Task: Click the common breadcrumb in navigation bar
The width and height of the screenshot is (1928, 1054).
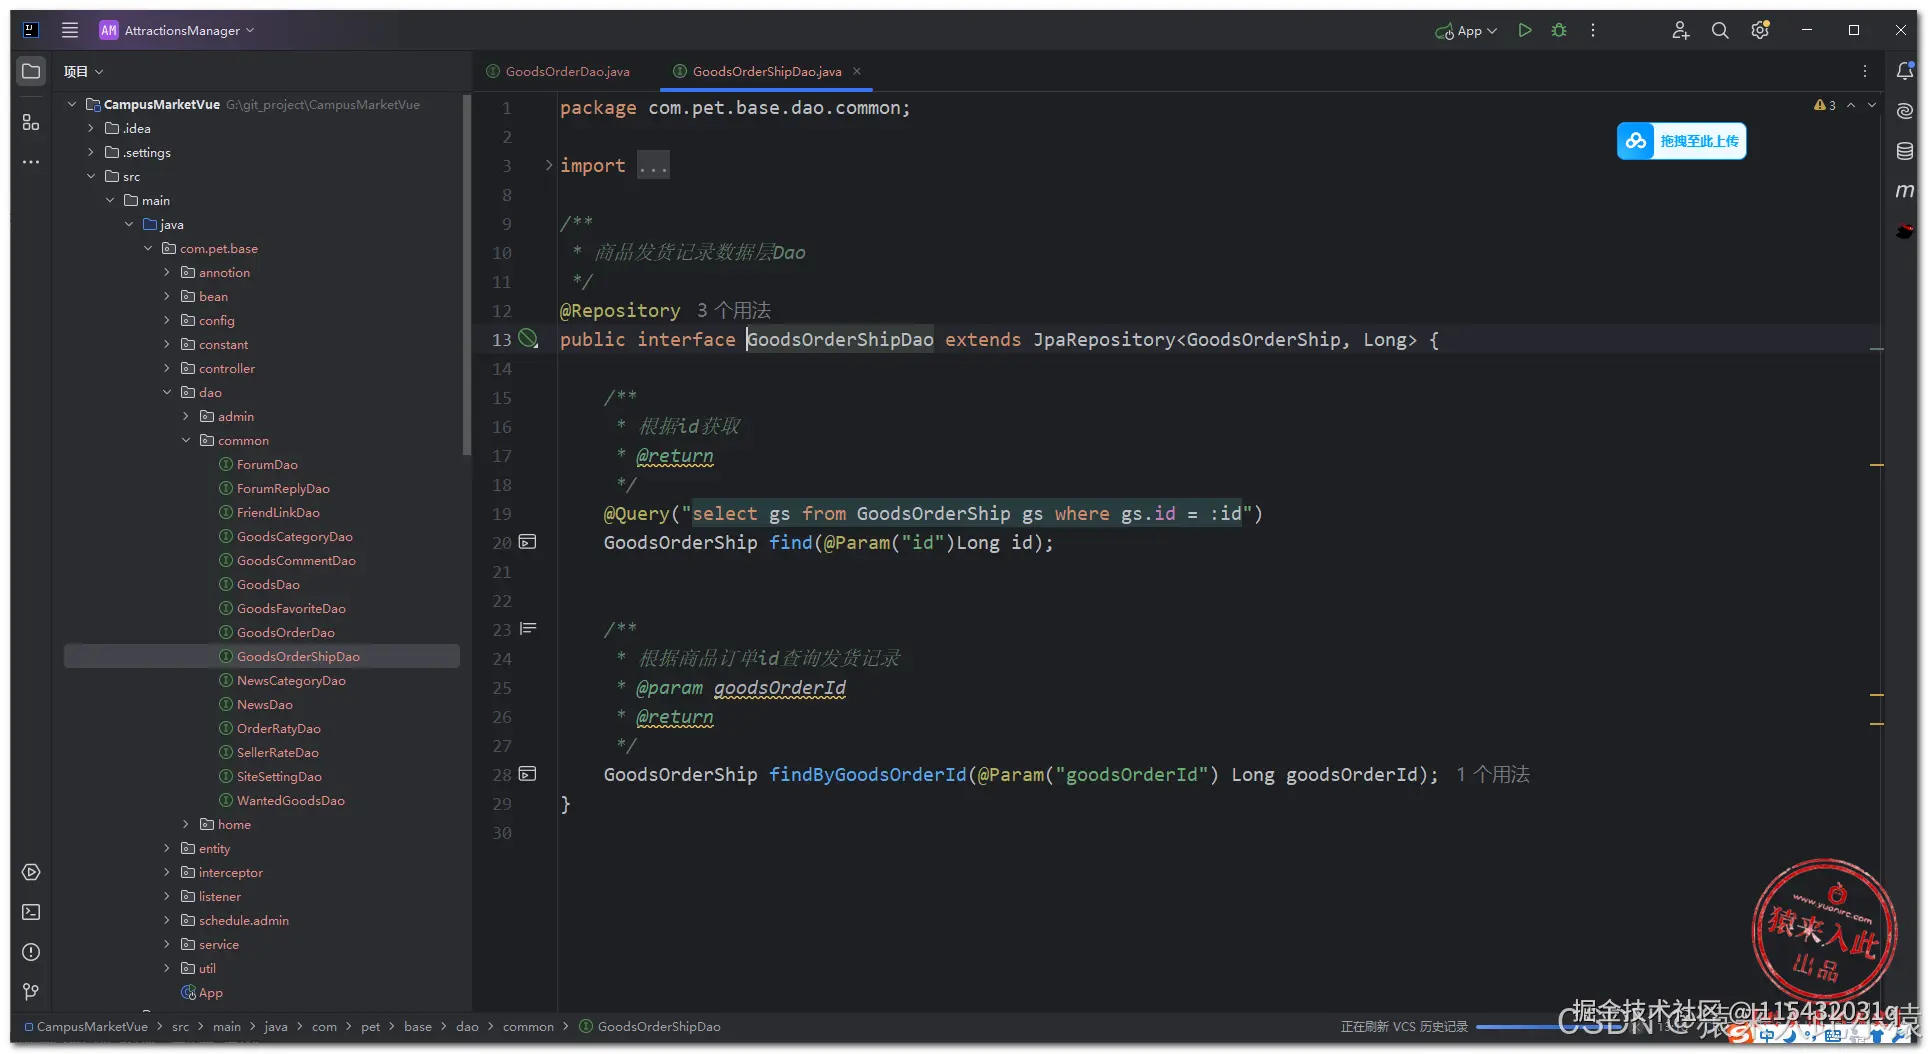Action: [528, 1026]
